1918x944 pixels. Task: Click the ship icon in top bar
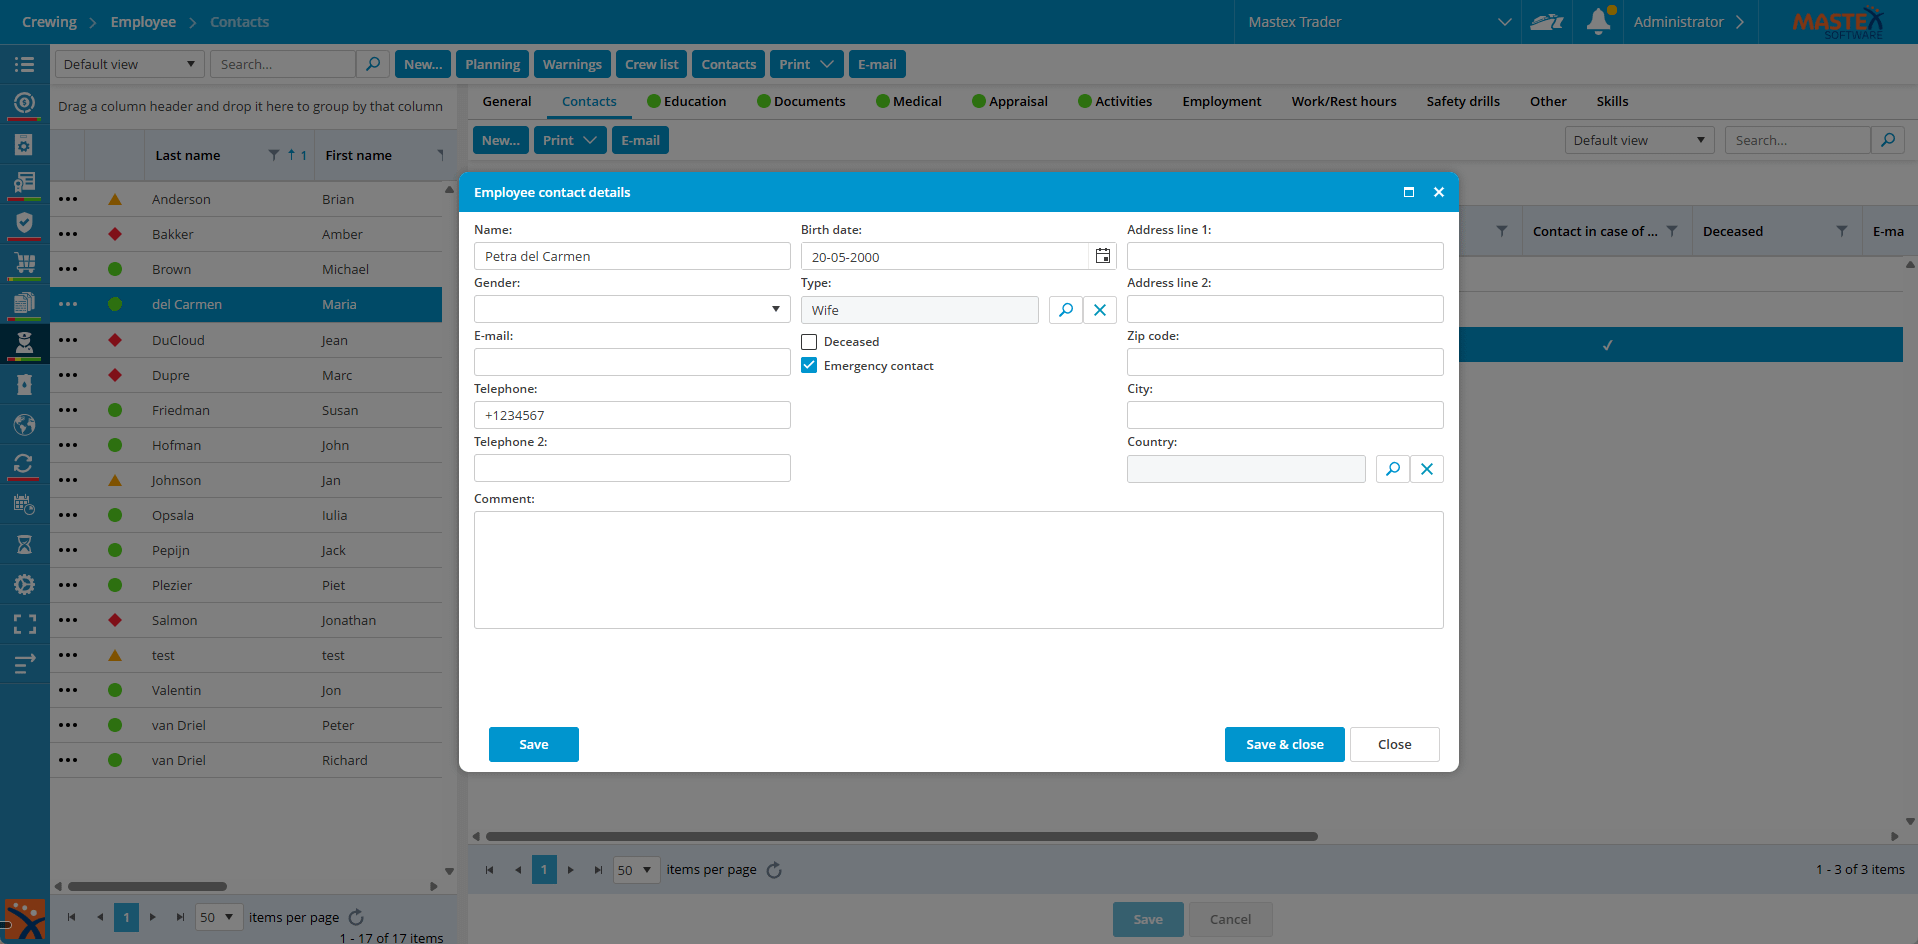1546,21
